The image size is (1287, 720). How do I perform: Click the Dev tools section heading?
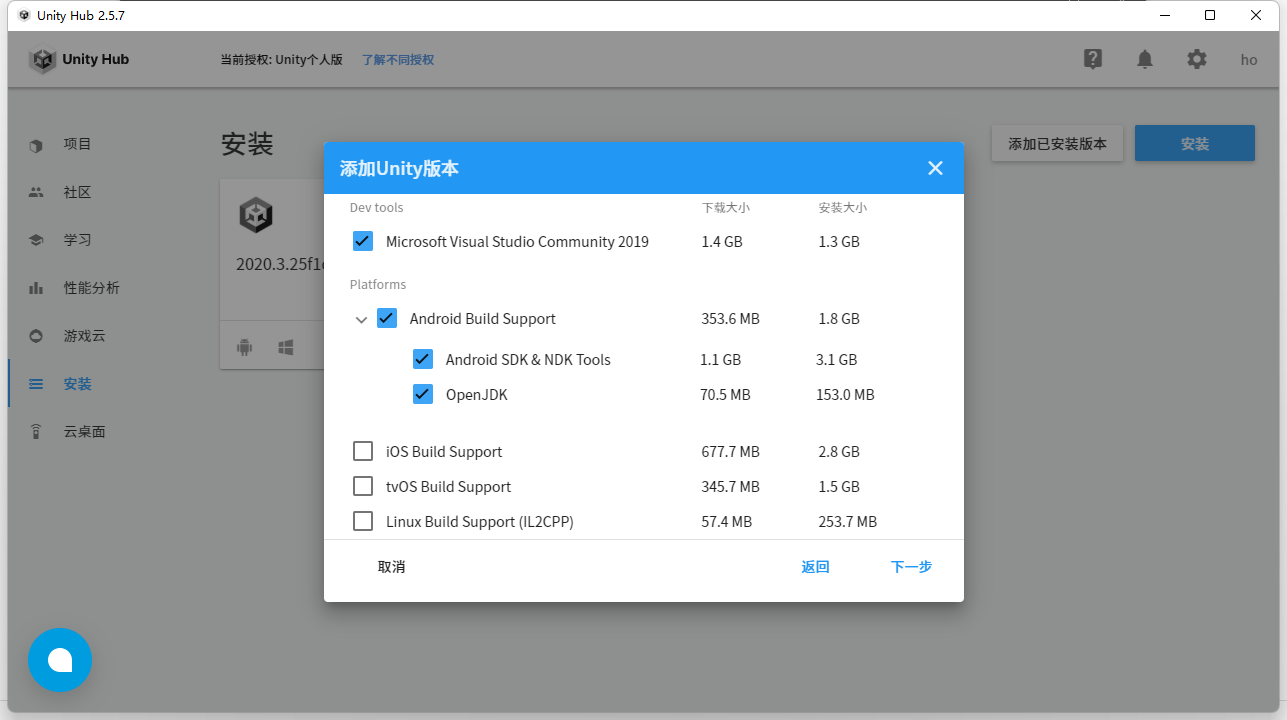coord(377,208)
